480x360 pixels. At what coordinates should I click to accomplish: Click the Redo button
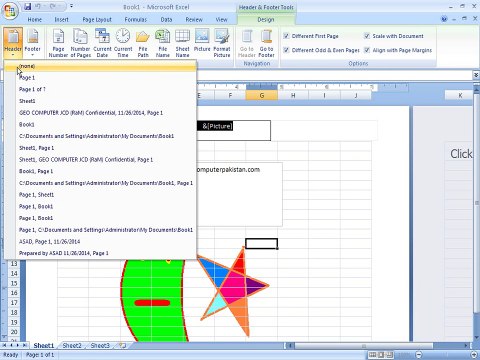tap(53, 6)
